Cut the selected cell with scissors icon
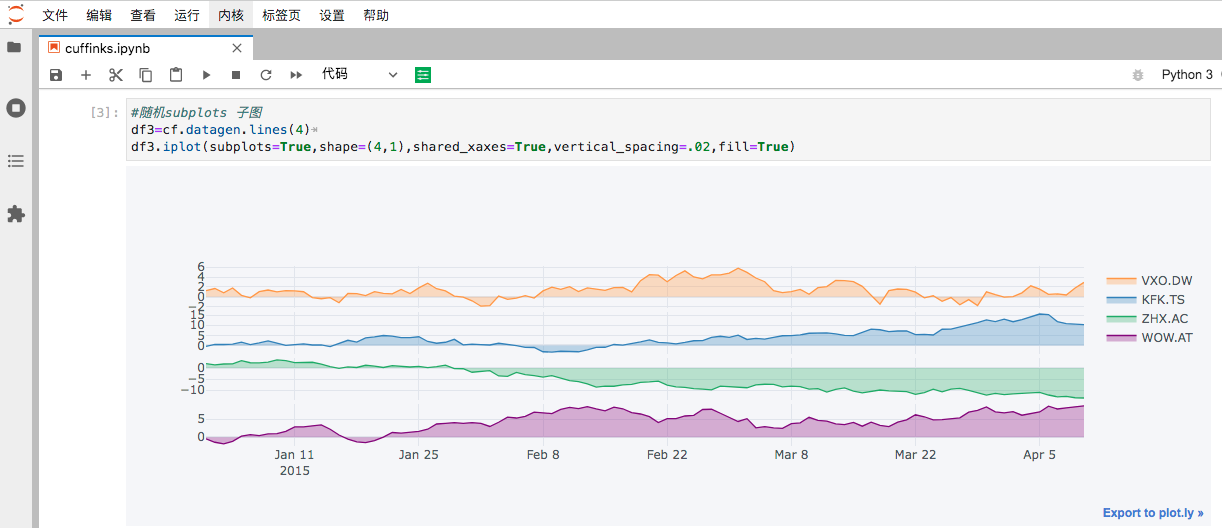Viewport: 1222px width, 528px height. tap(116, 75)
